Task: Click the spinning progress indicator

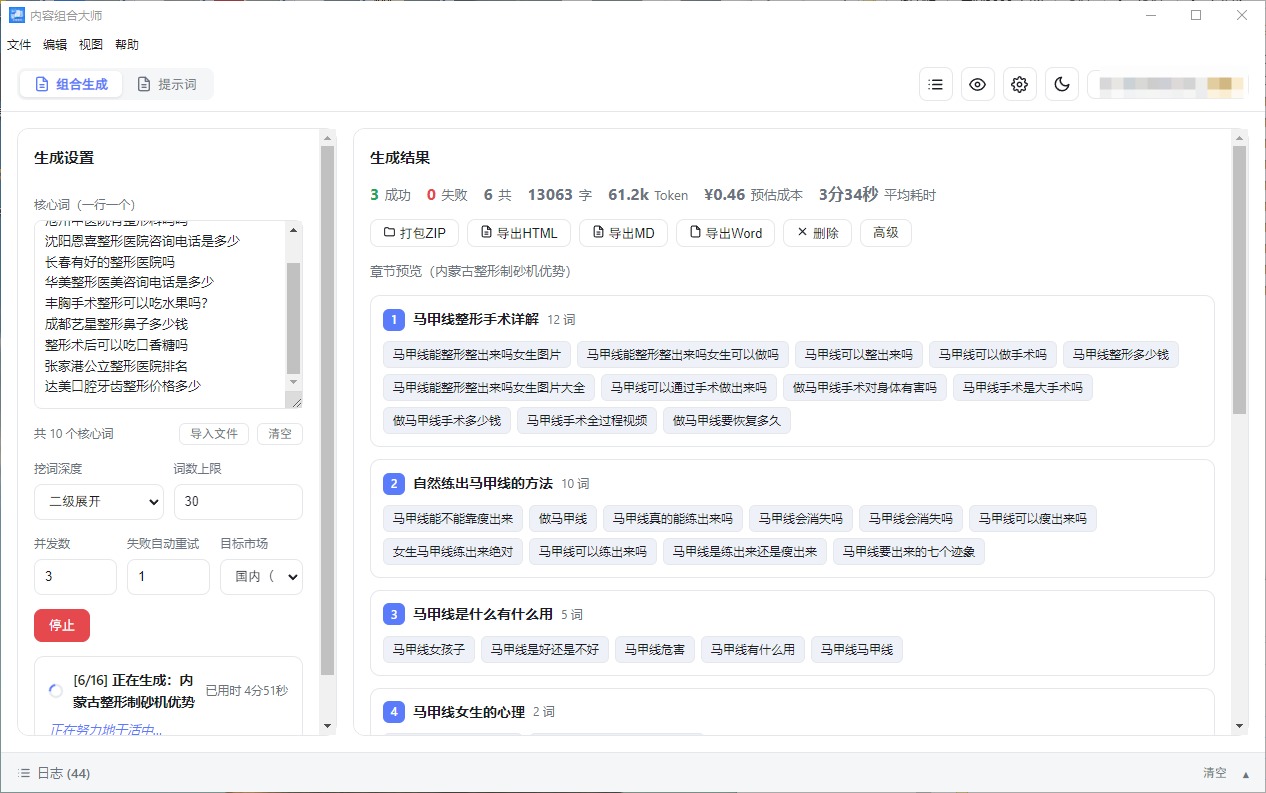Action: point(56,691)
